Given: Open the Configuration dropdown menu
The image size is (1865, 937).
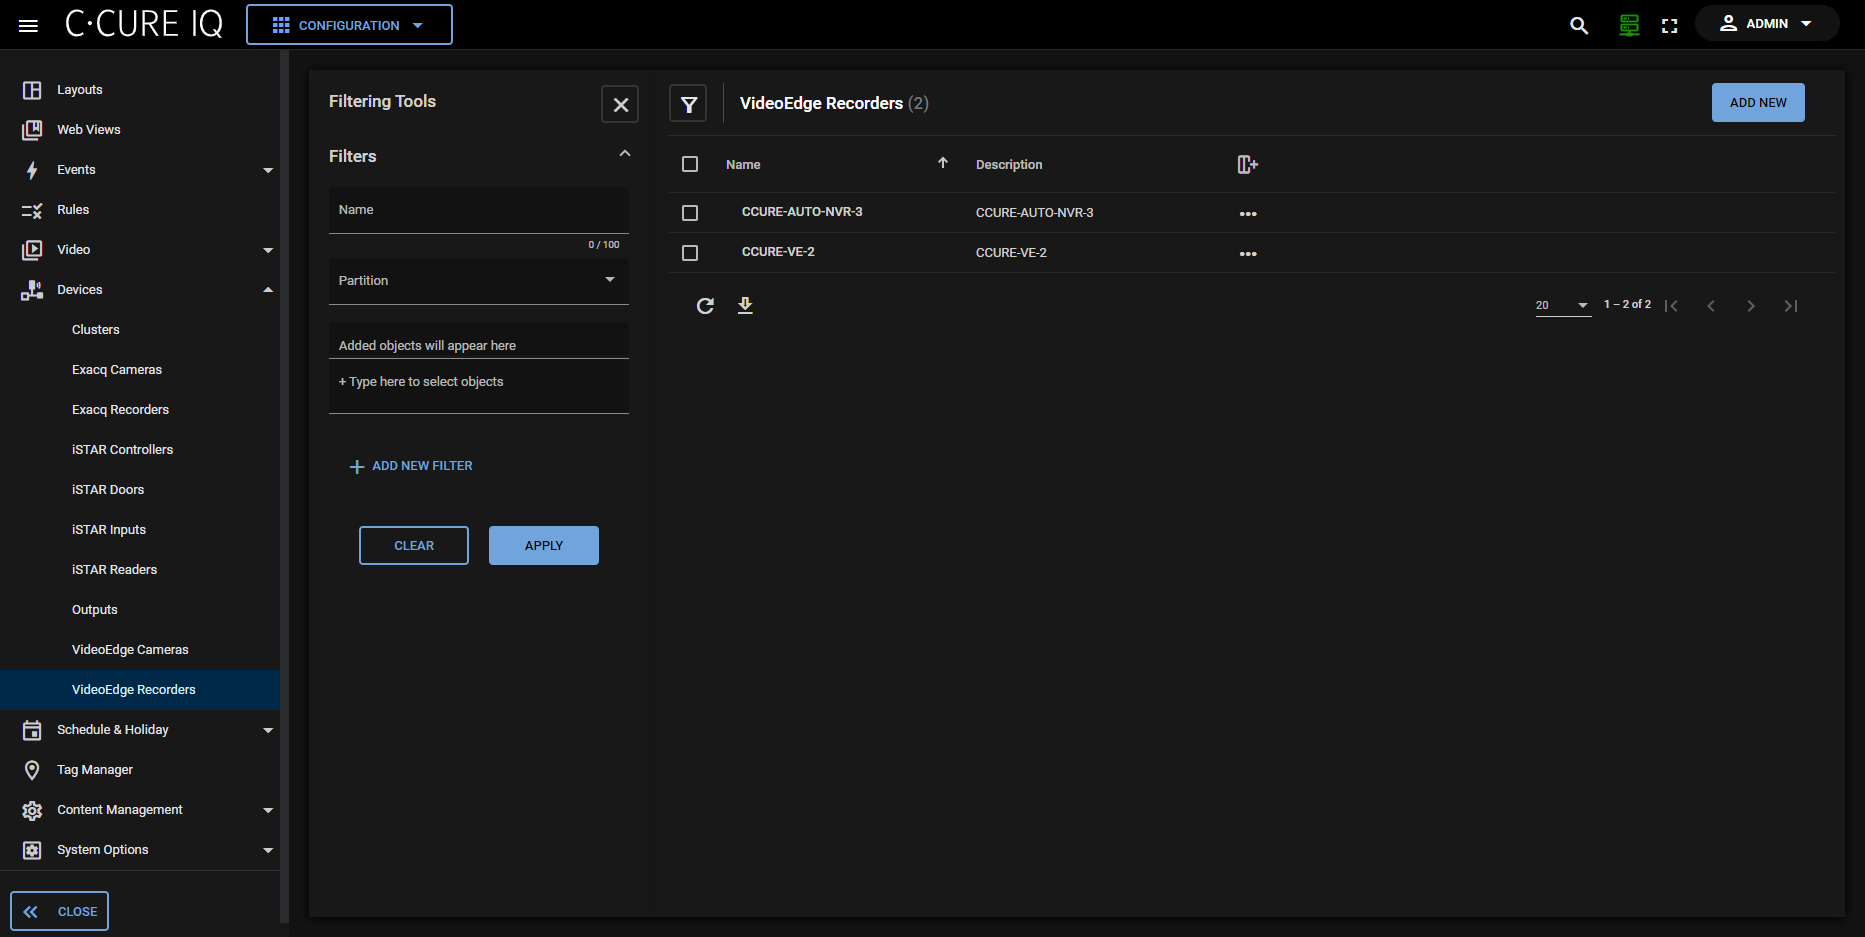Looking at the screenshot, I should tap(349, 25).
